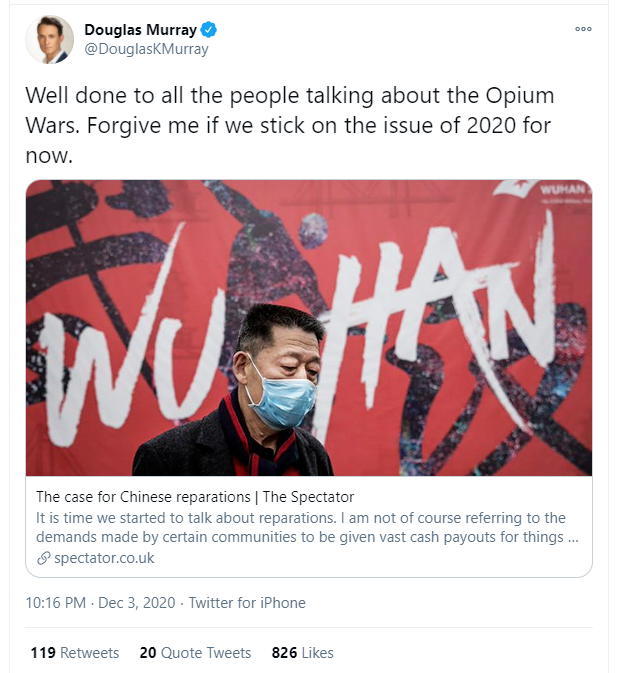View the 119 Retweets list
This screenshot has width=618, height=673.
74,653
